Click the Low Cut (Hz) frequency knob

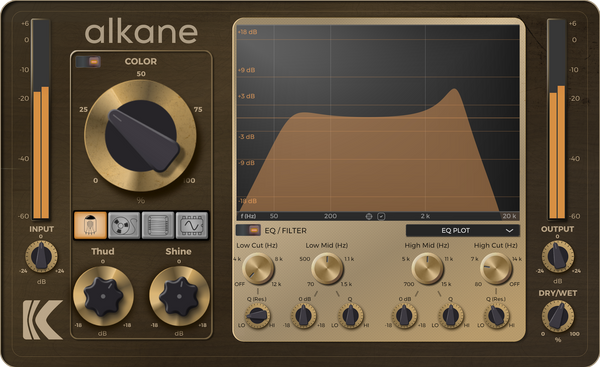258,268
